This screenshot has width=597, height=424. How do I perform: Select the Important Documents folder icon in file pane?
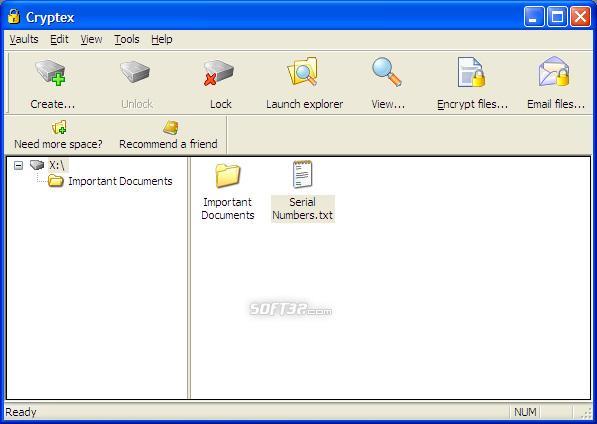(x=228, y=175)
